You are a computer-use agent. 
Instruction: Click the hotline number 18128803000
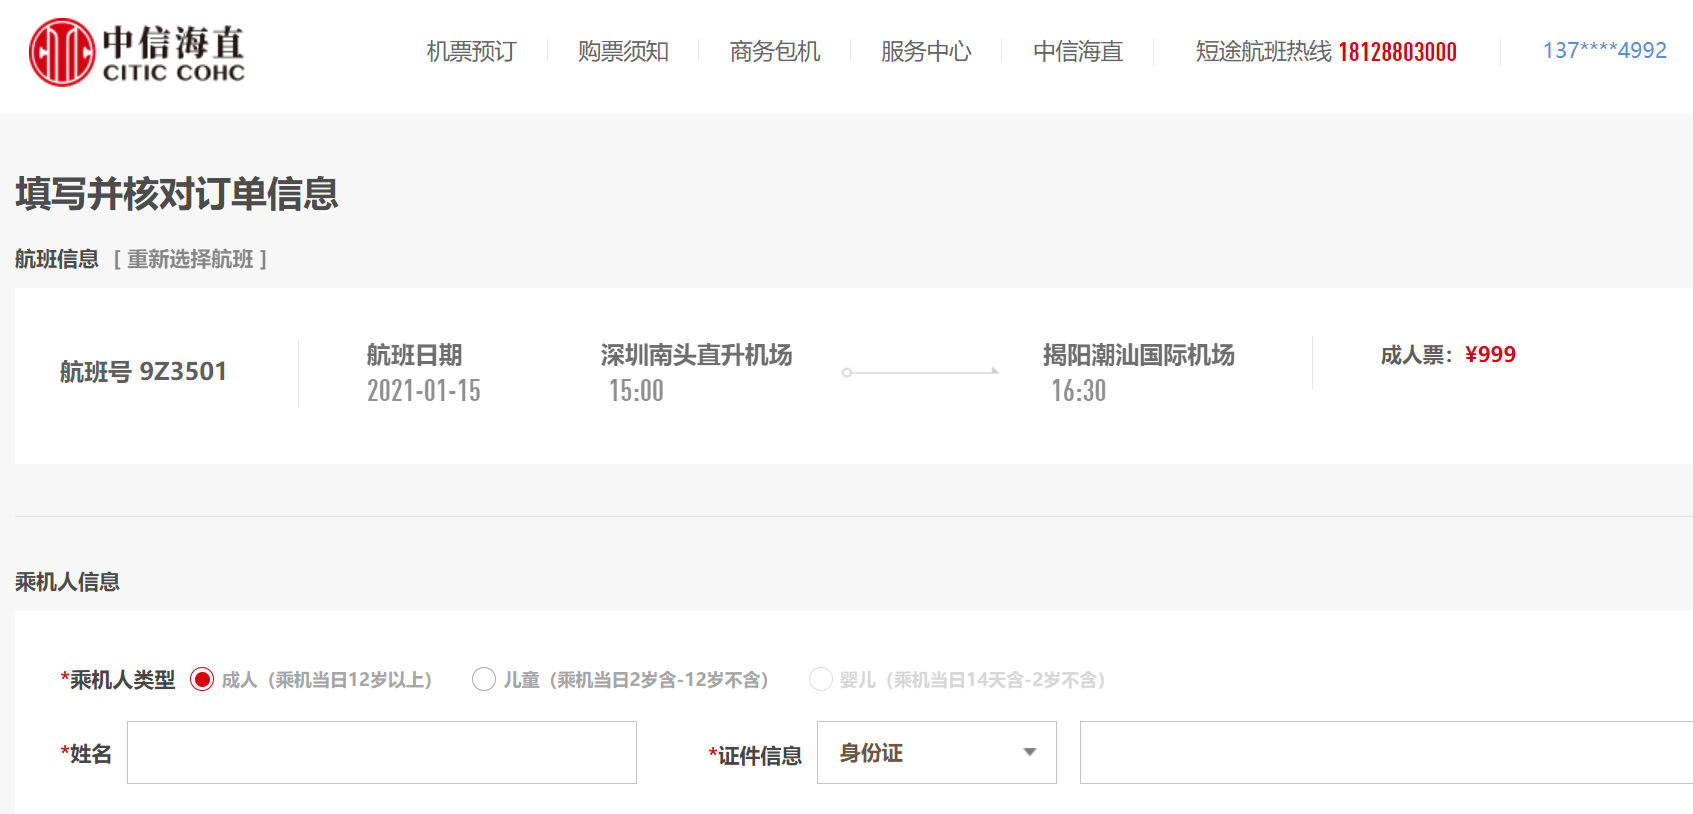(1397, 52)
